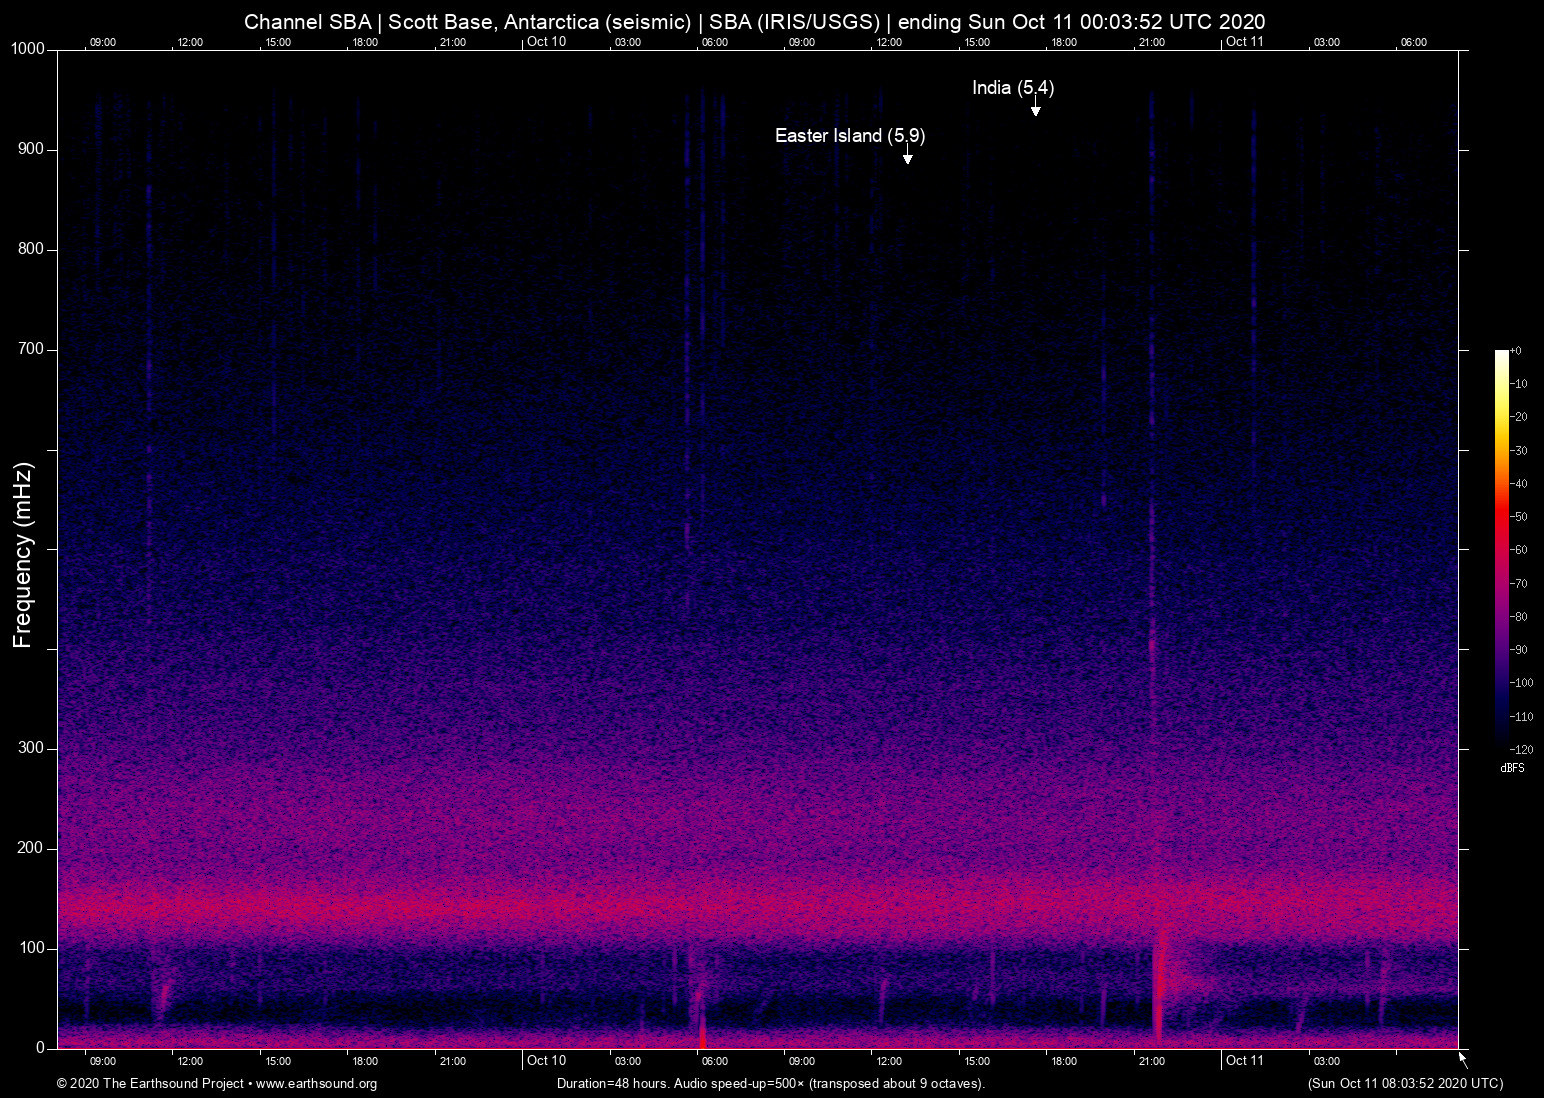Viewport: 1544px width, 1098px height.
Task: Click the Oct 11 date marker on bottom axis
Action: 1244,1060
